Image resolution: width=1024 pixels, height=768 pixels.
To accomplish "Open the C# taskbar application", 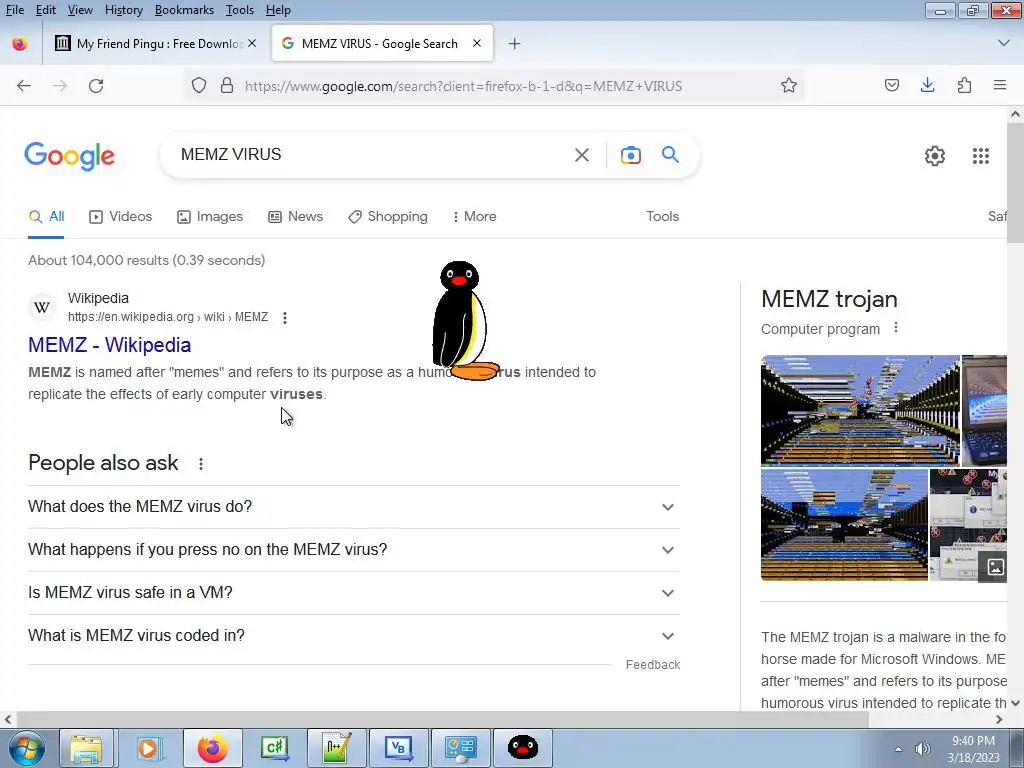I will coord(275,748).
